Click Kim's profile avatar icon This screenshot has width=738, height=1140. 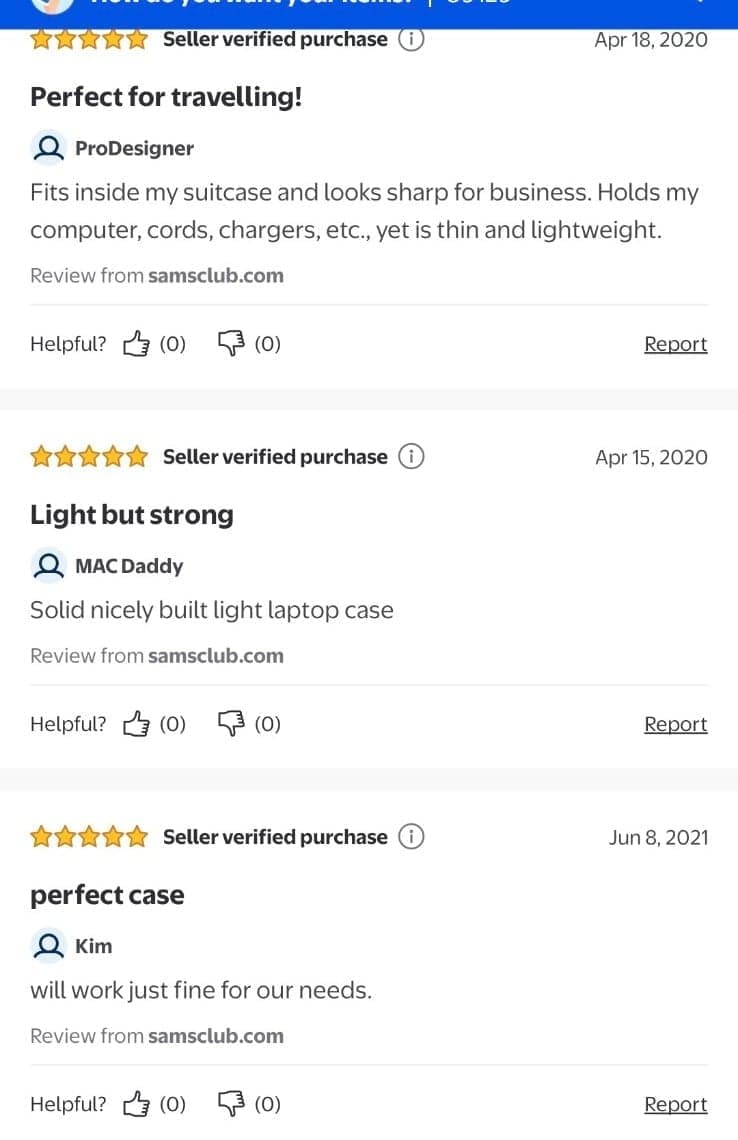pyautogui.click(x=47, y=946)
